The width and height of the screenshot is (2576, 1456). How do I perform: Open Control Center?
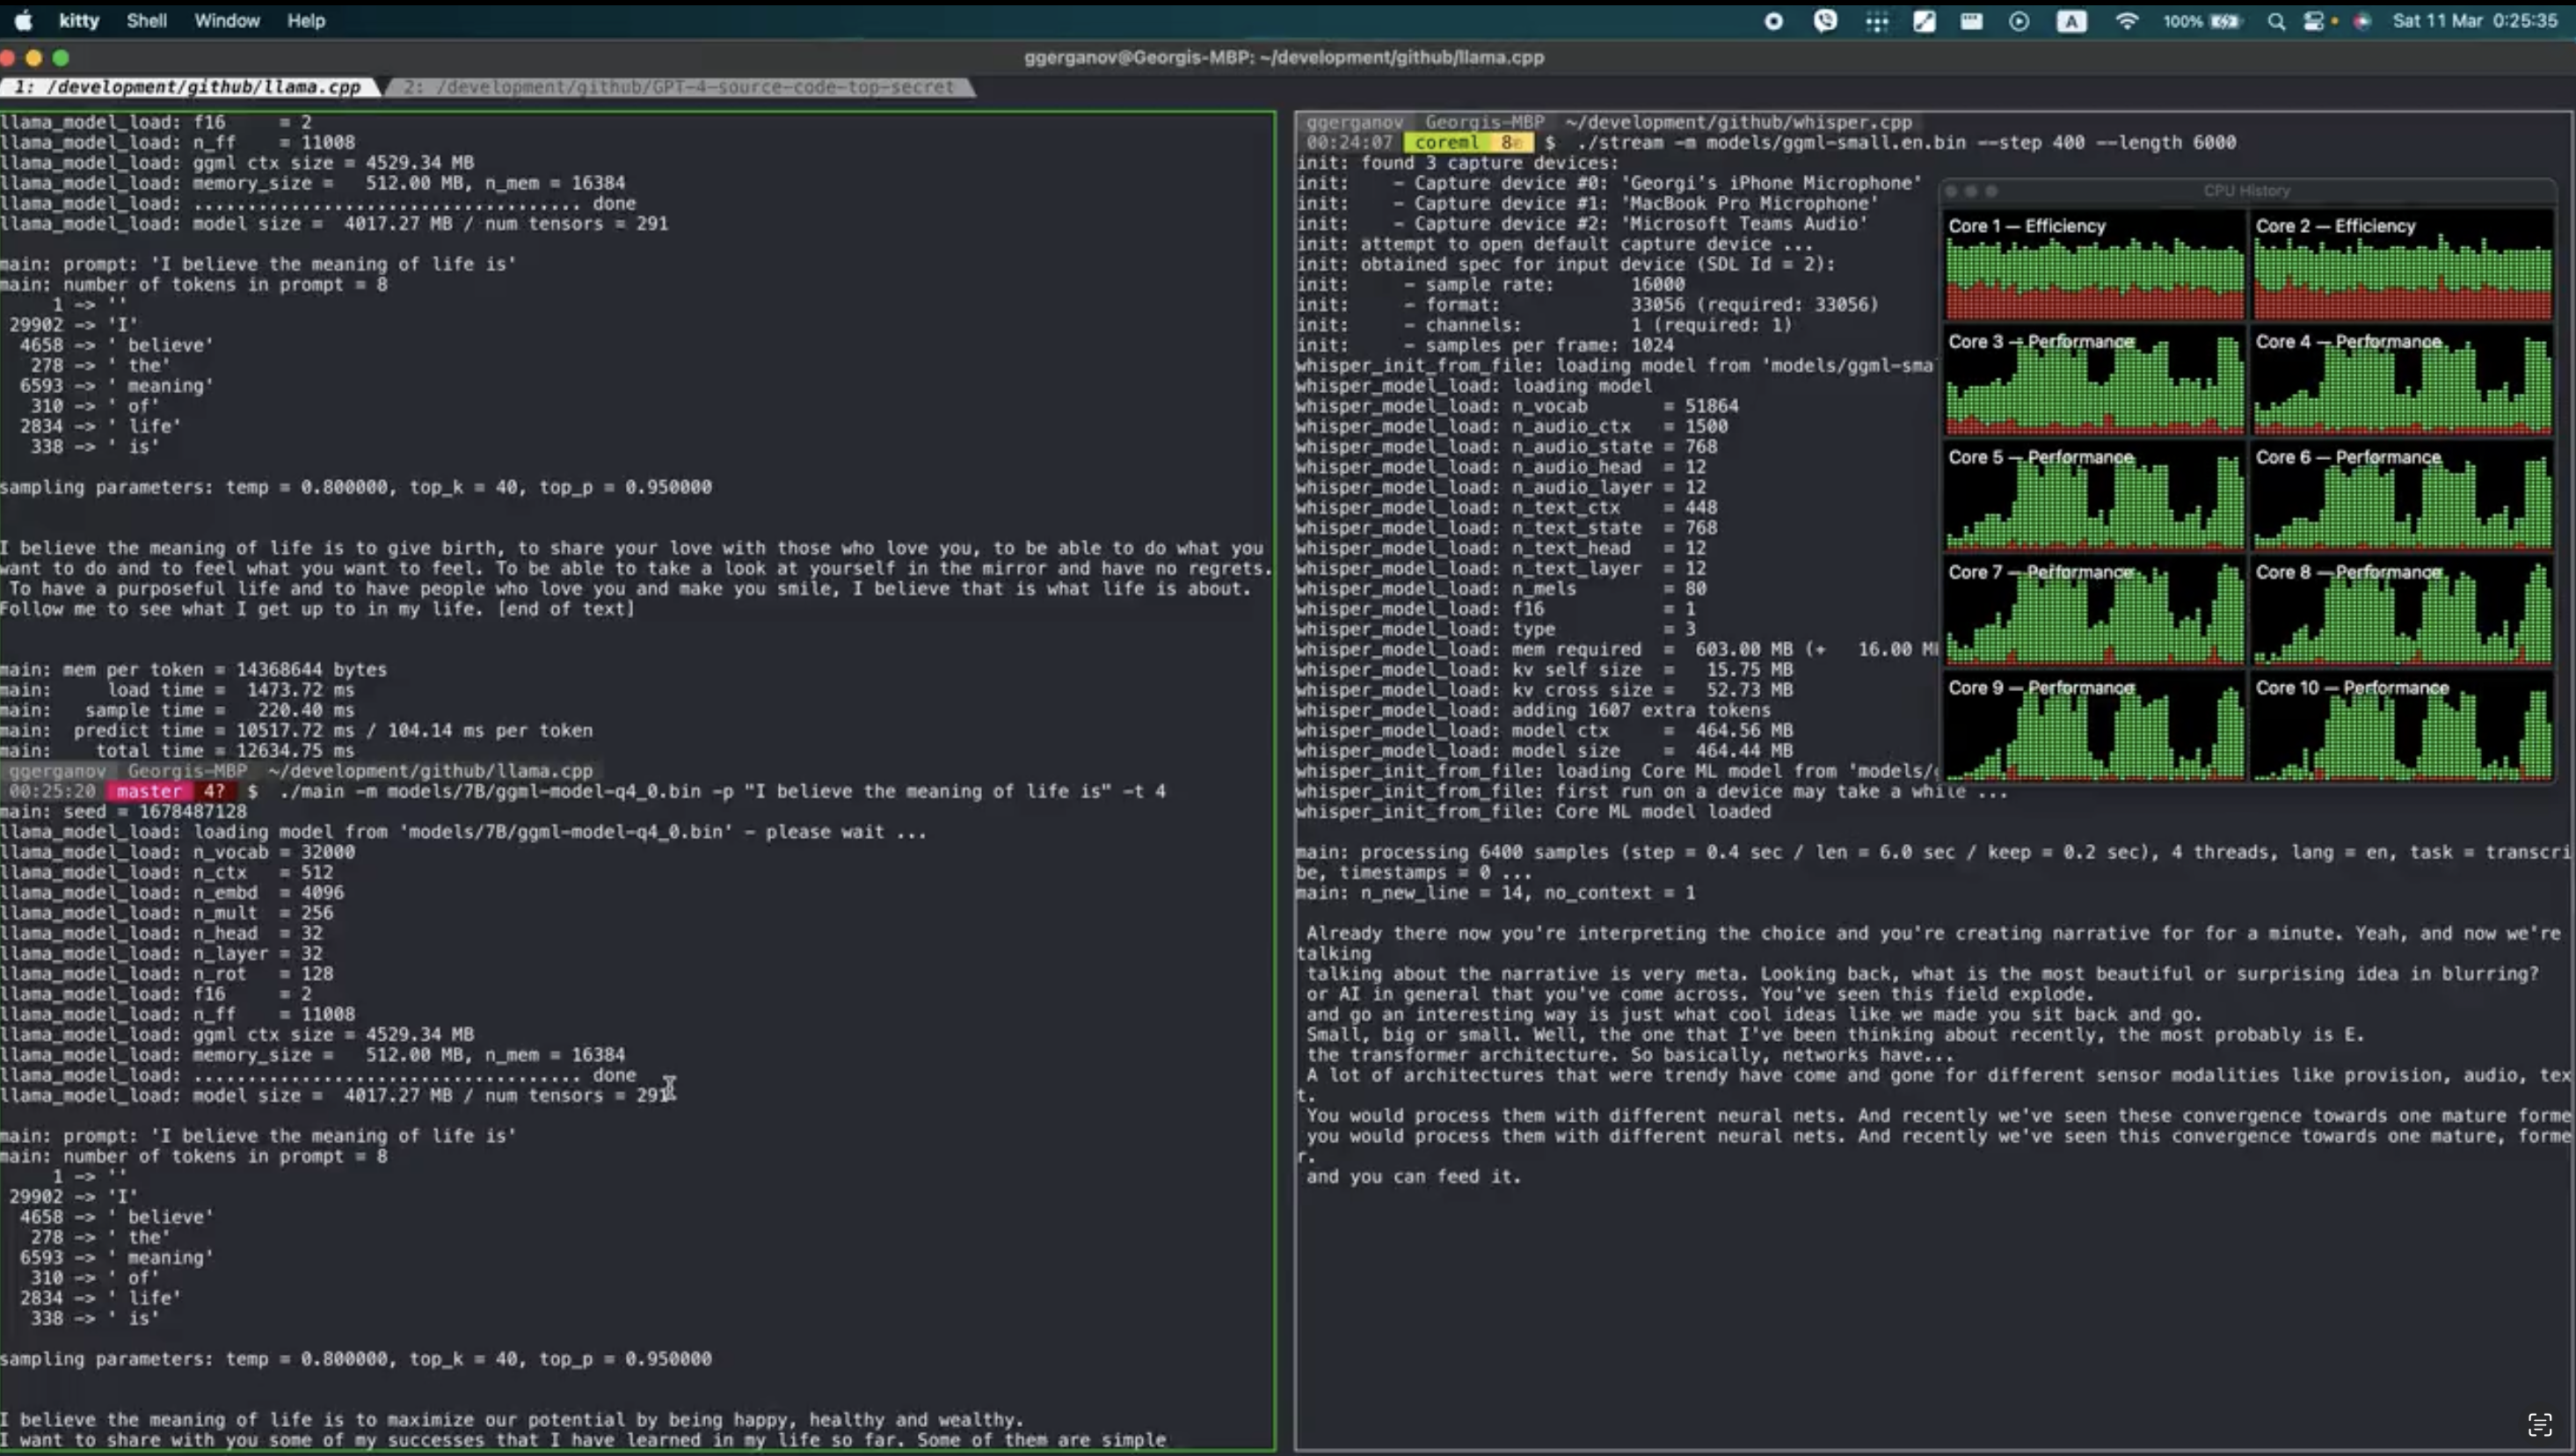[2314, 21]
